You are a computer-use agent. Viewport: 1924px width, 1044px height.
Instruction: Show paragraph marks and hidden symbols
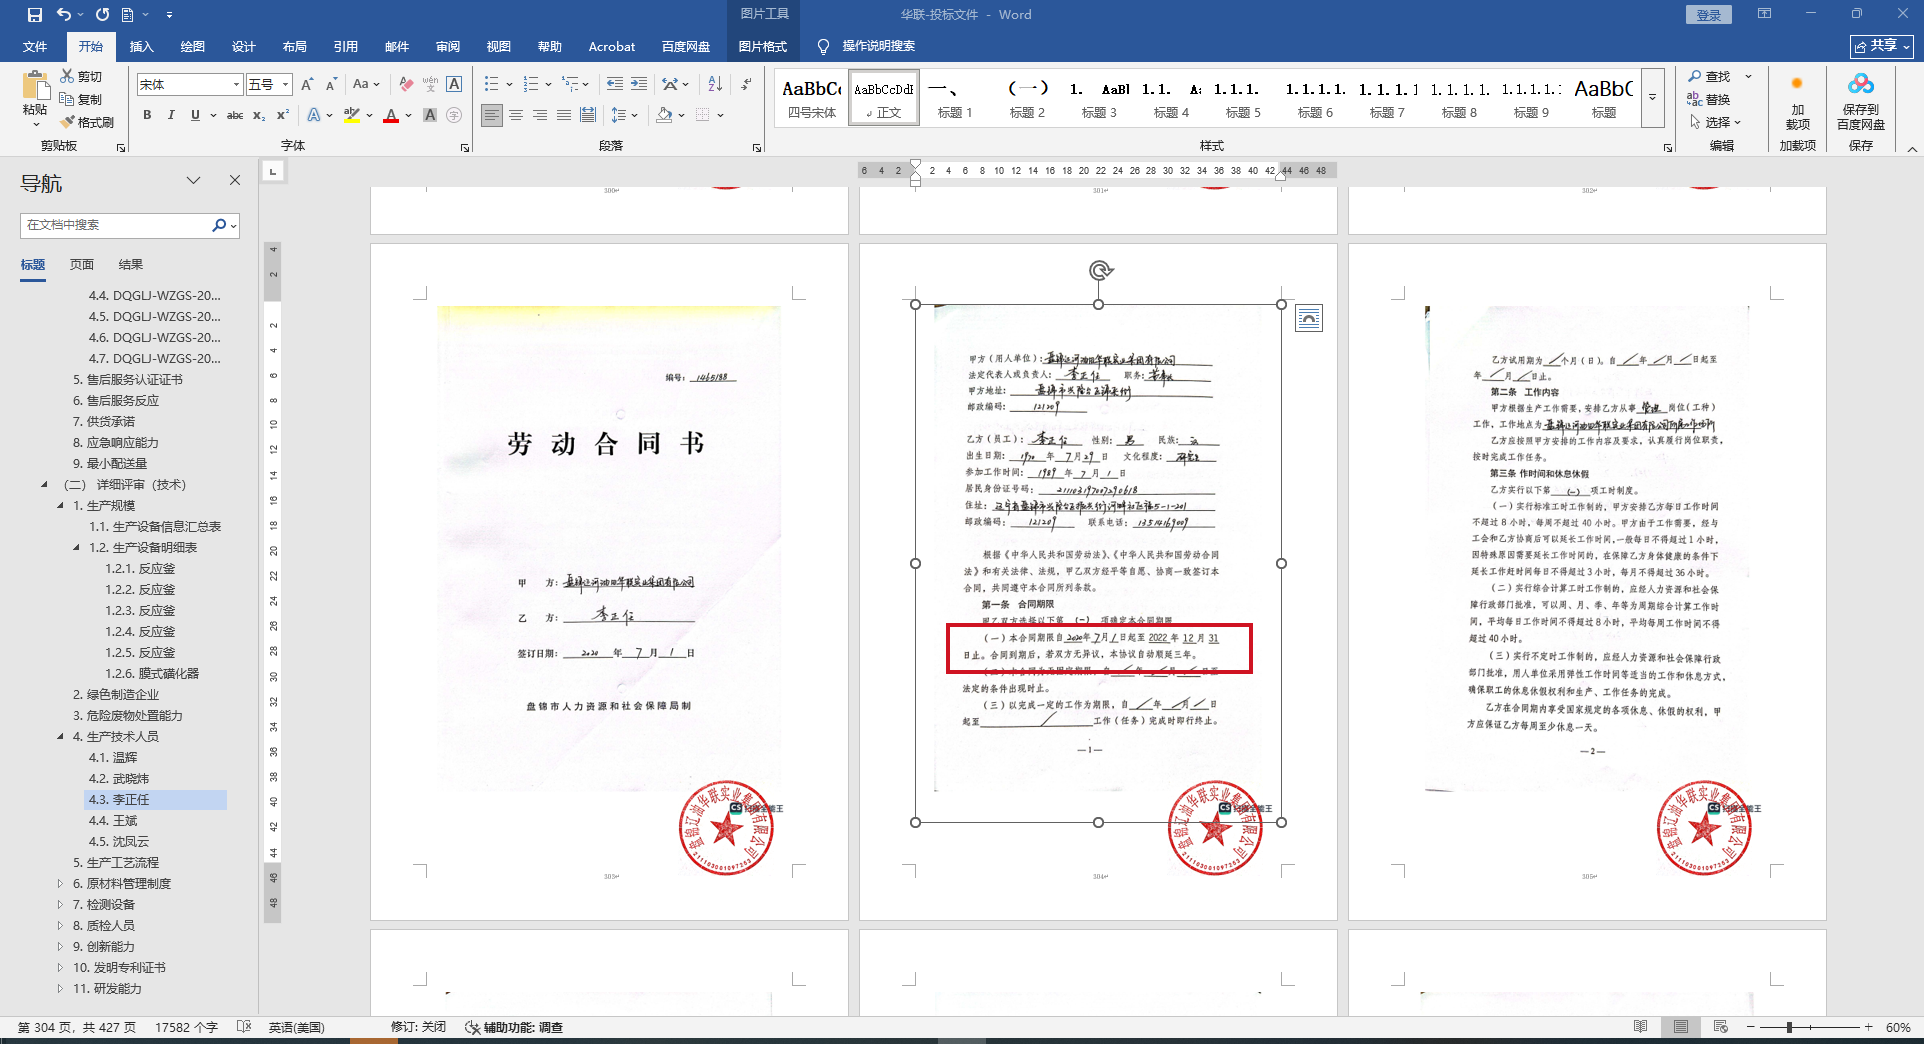746,85
